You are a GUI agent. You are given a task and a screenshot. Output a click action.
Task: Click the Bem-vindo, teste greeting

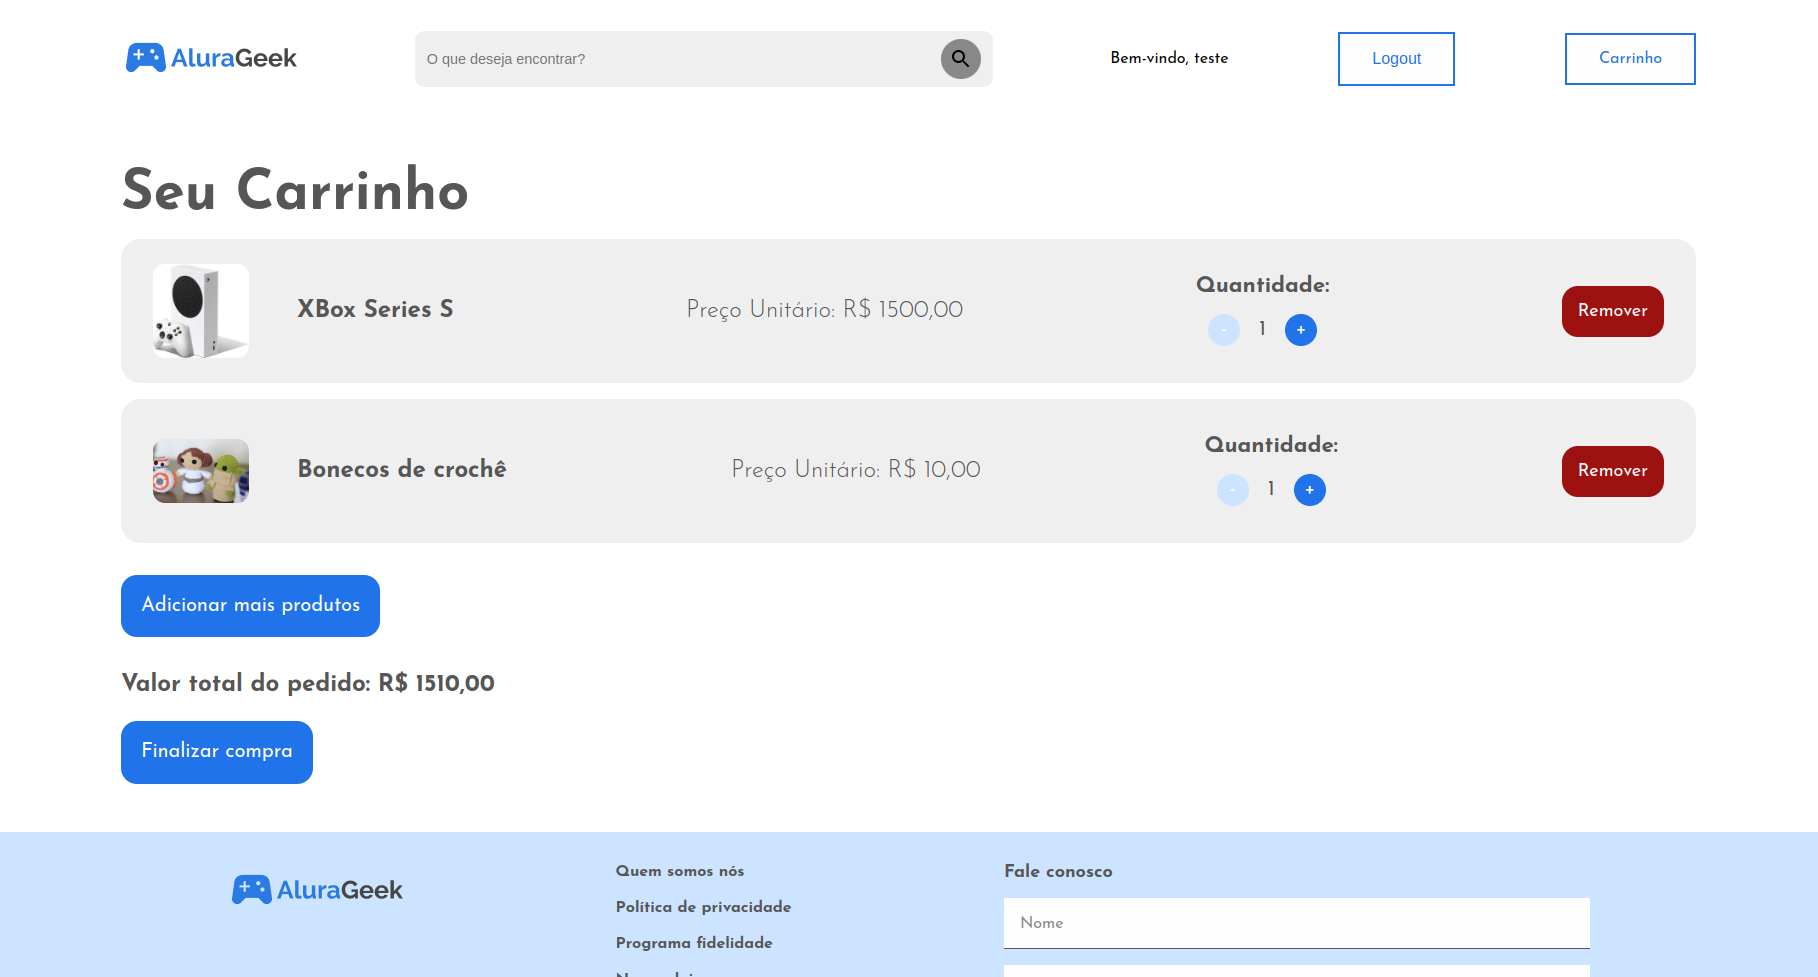[x=1169, y=58]
